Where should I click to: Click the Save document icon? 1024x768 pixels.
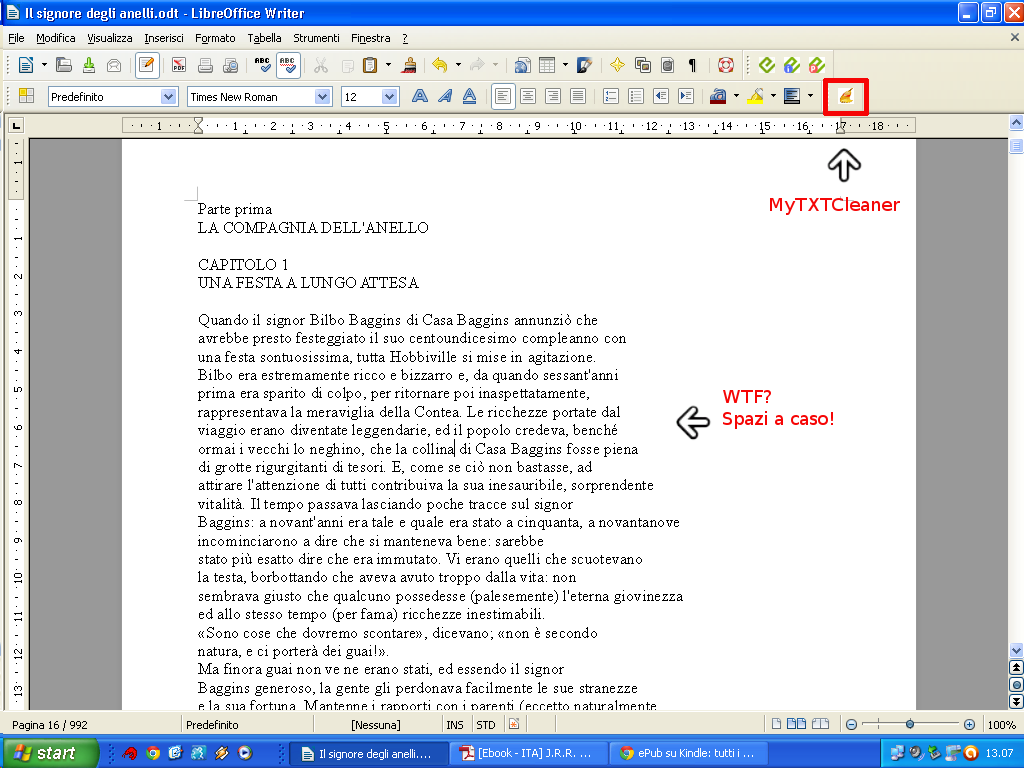(x=88, y=66)
